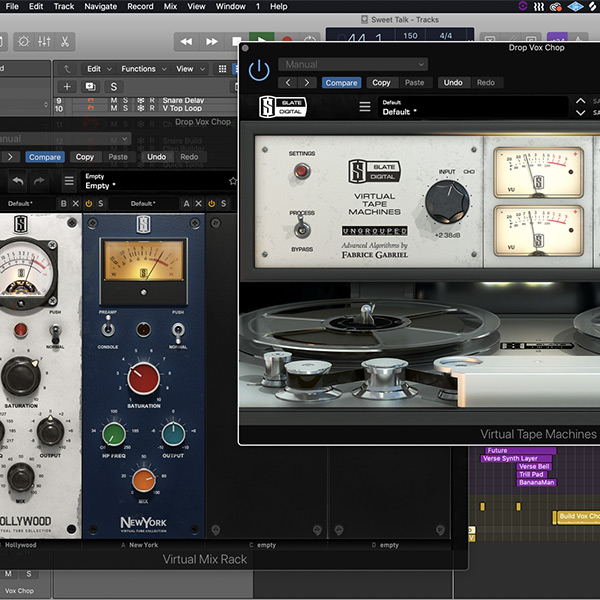
Task: Click Virtual Mix Rack undo arrow icon
Action: (18, 182)
